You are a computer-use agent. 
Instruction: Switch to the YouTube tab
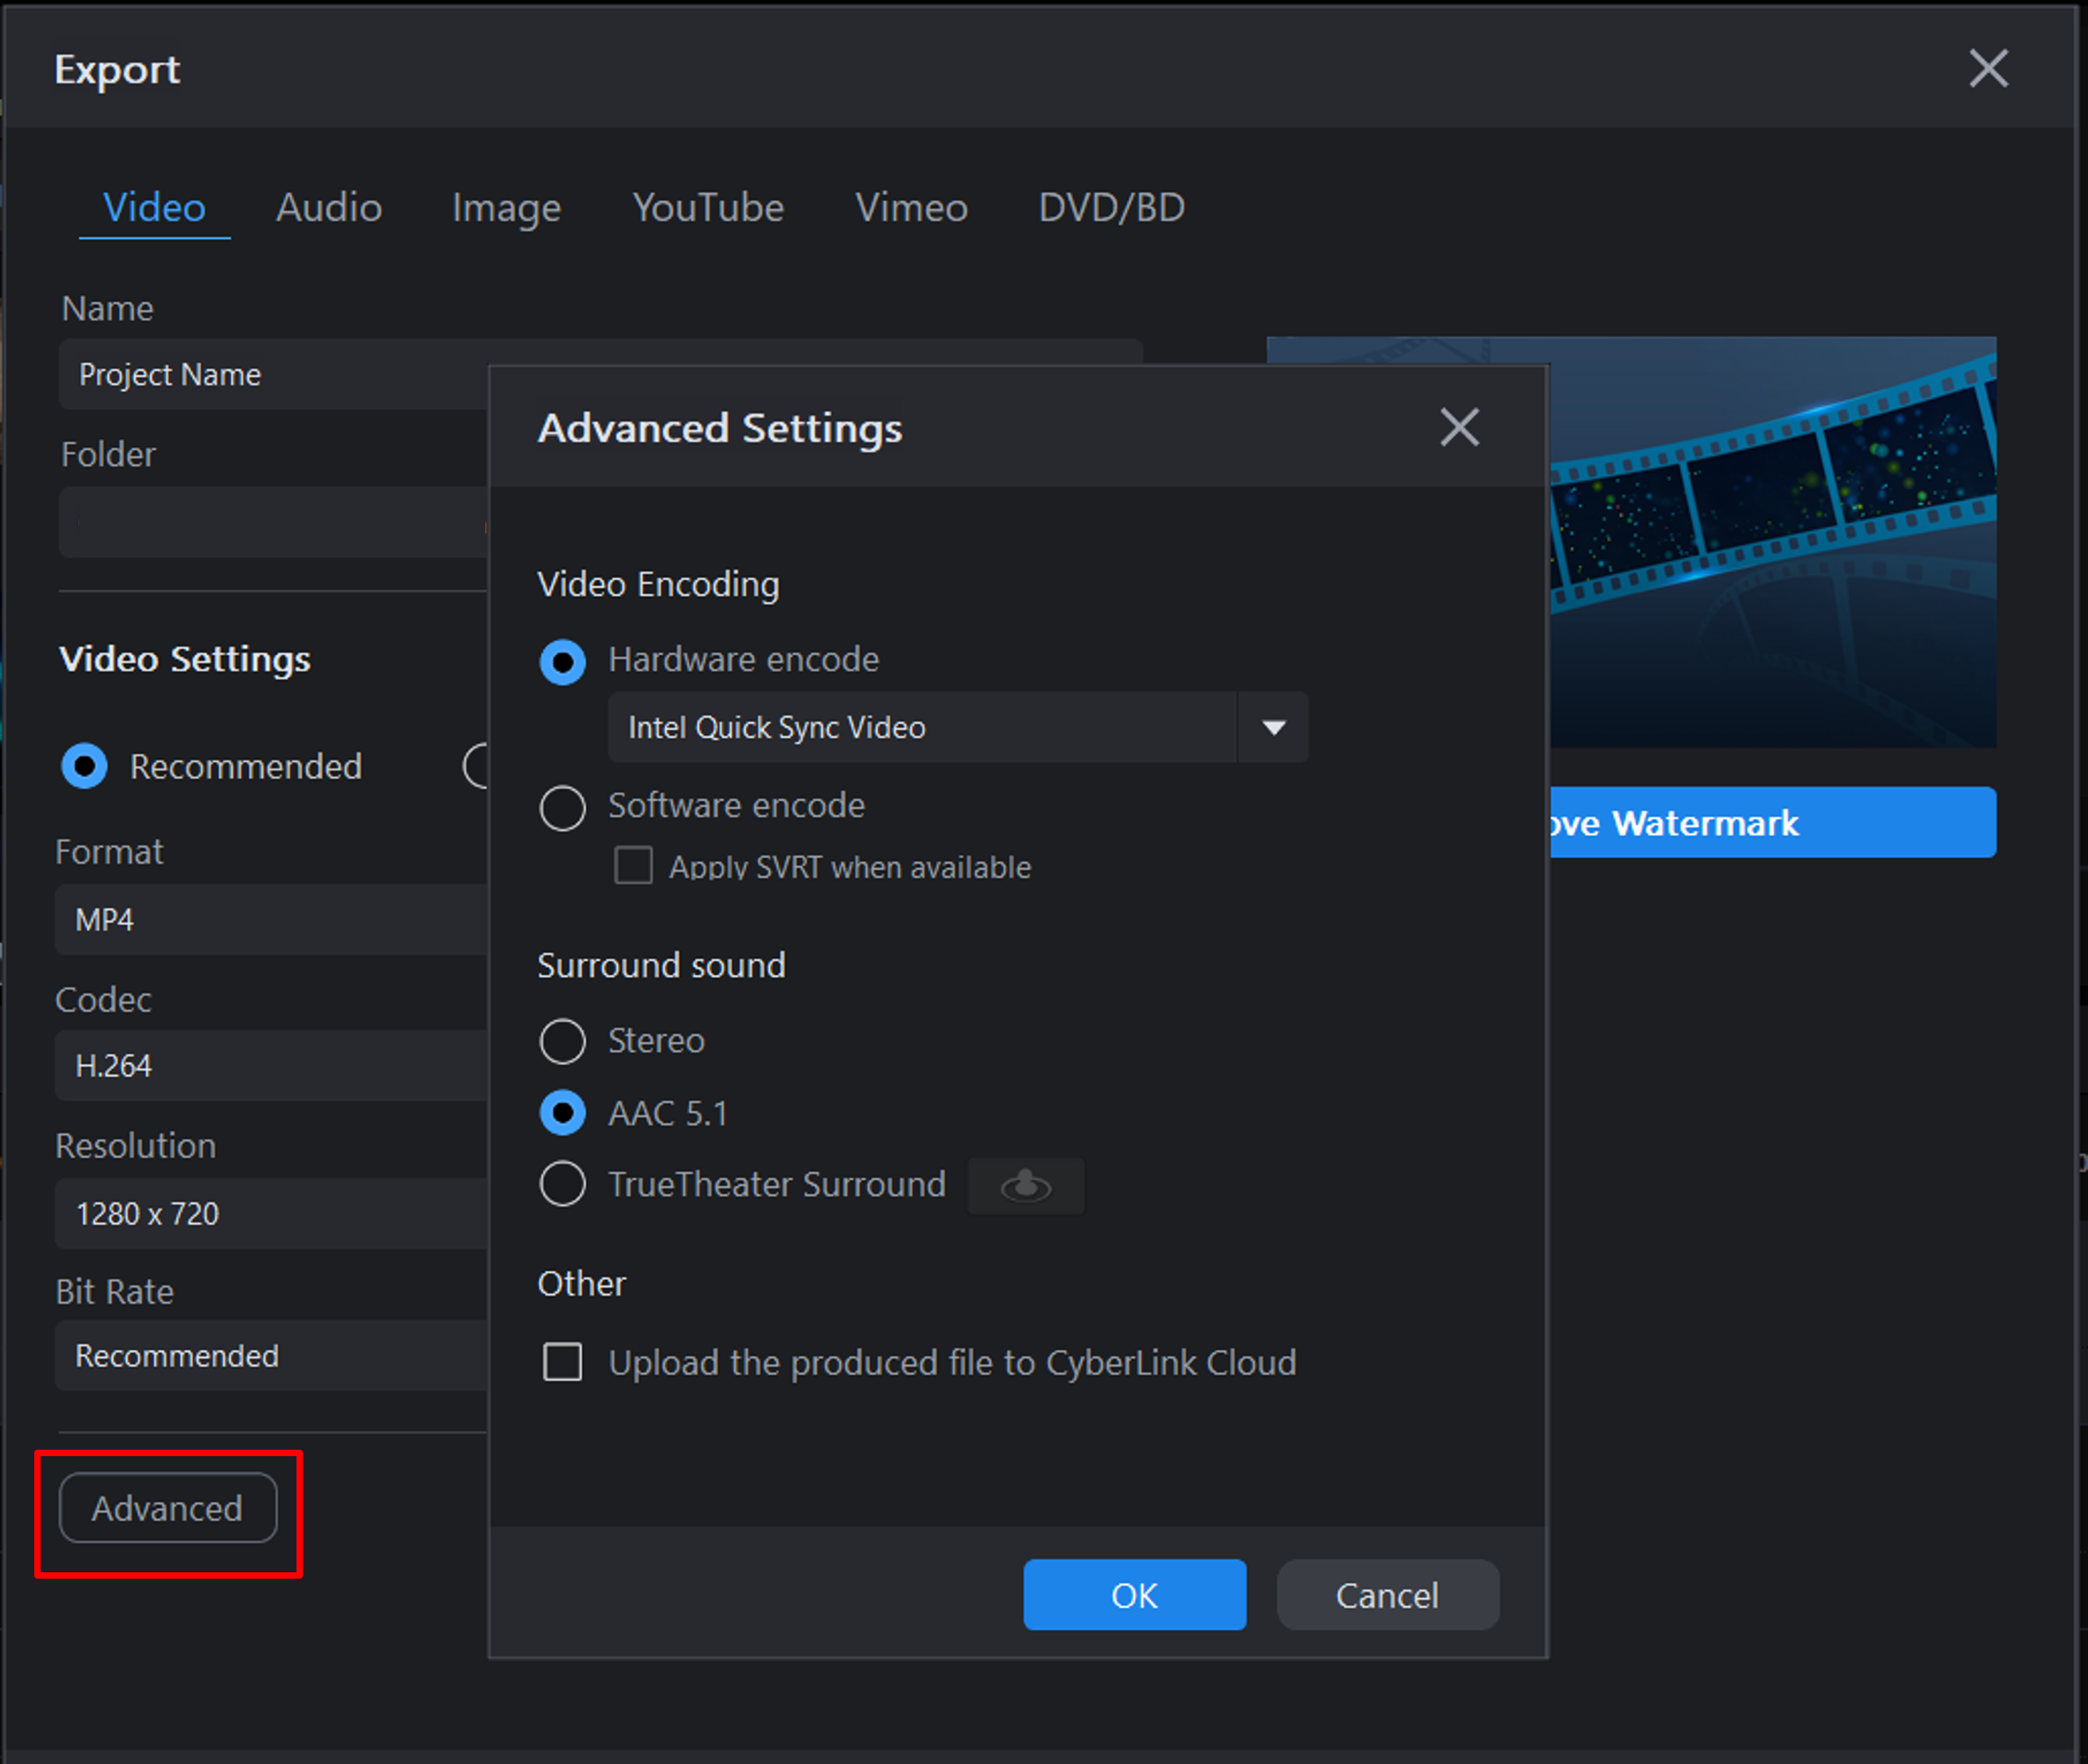[708, 208]
